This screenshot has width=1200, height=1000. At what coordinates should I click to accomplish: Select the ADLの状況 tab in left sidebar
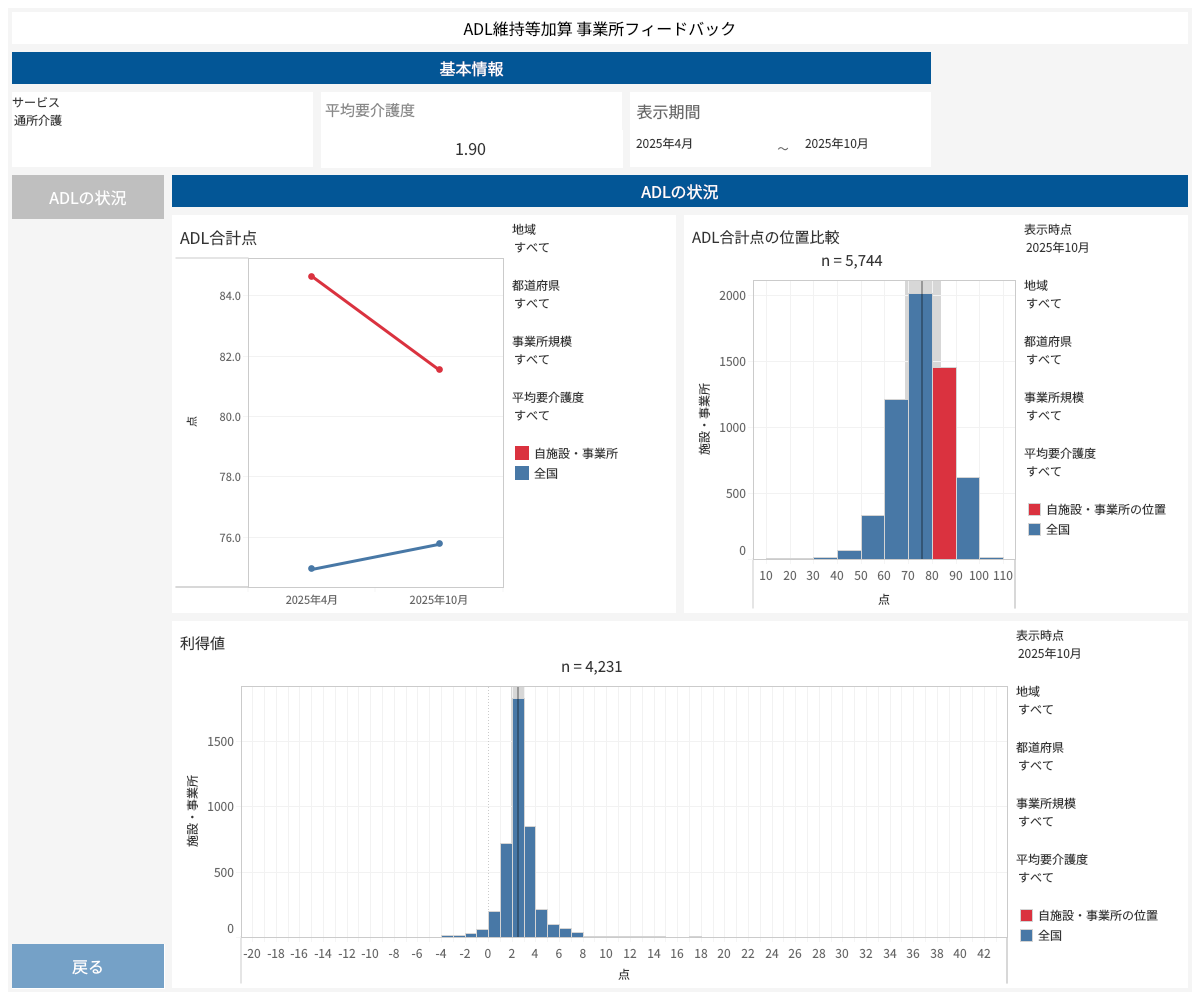88,197
